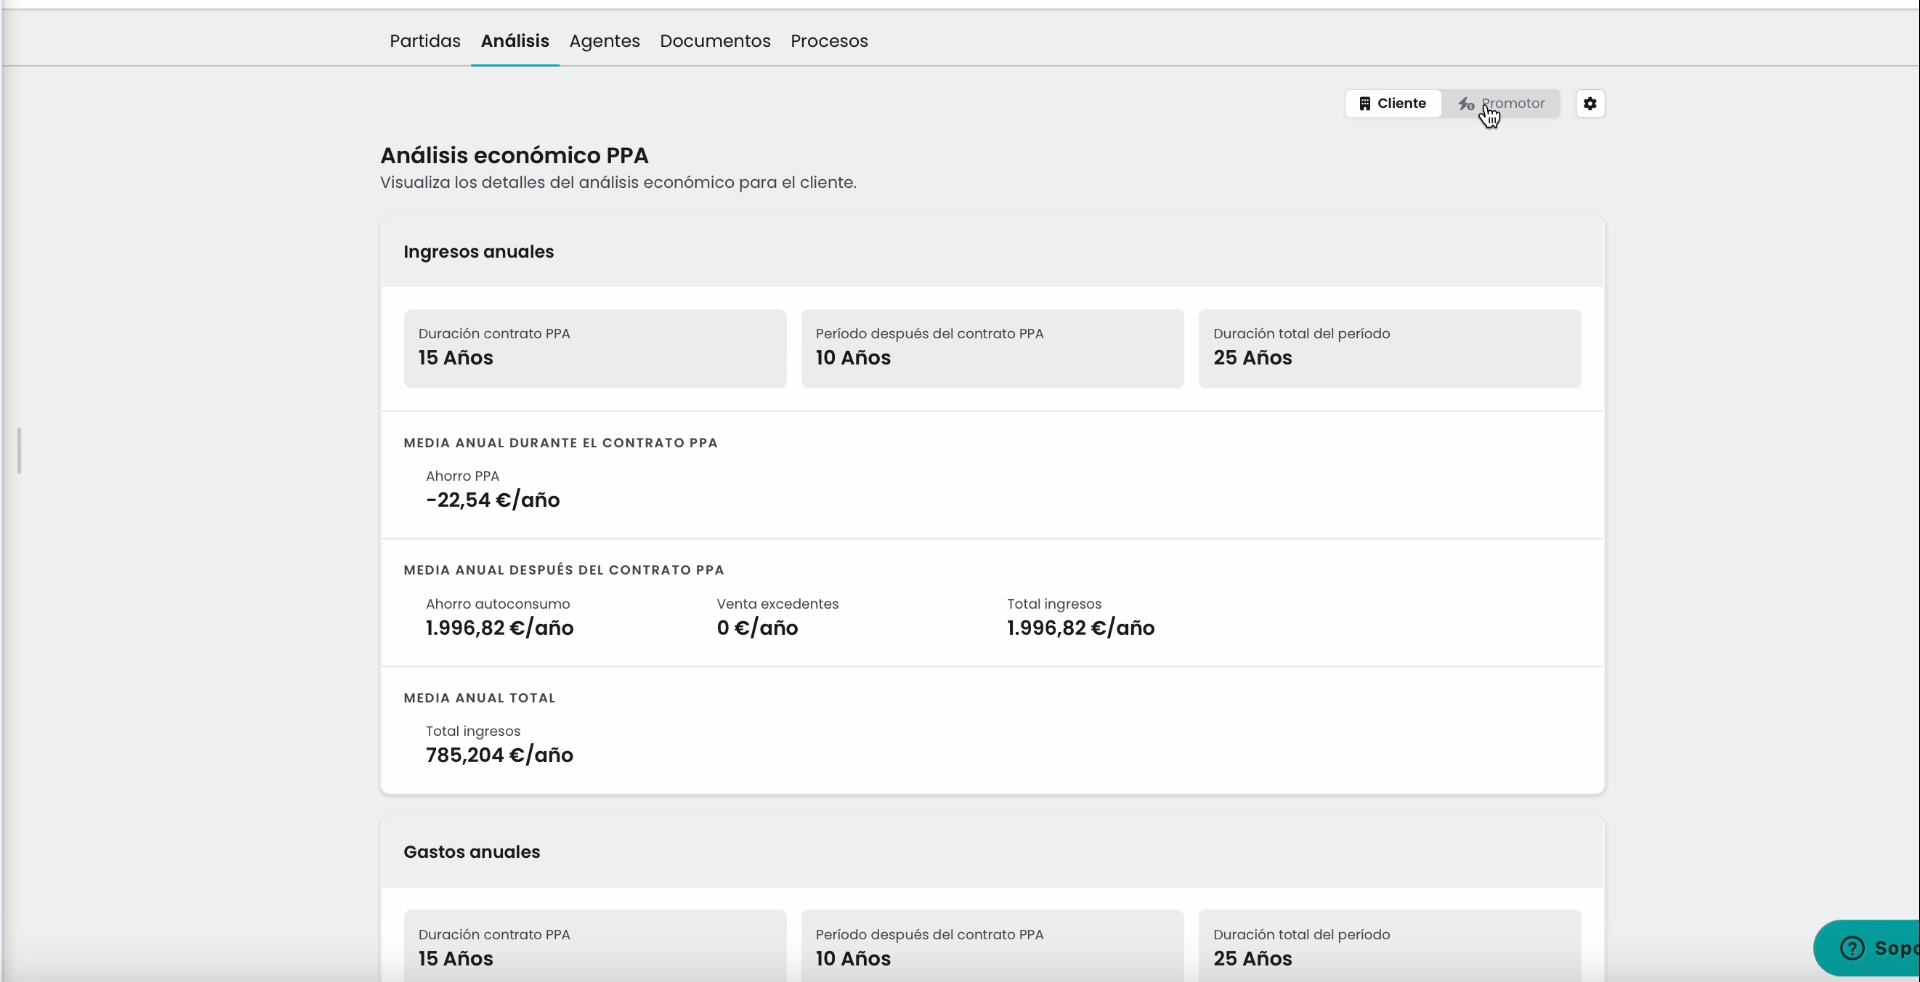
Task: Click the MEDIA ANUAL DURANTE EL CONTRATO PPA label
Action: tap(561, 443)
